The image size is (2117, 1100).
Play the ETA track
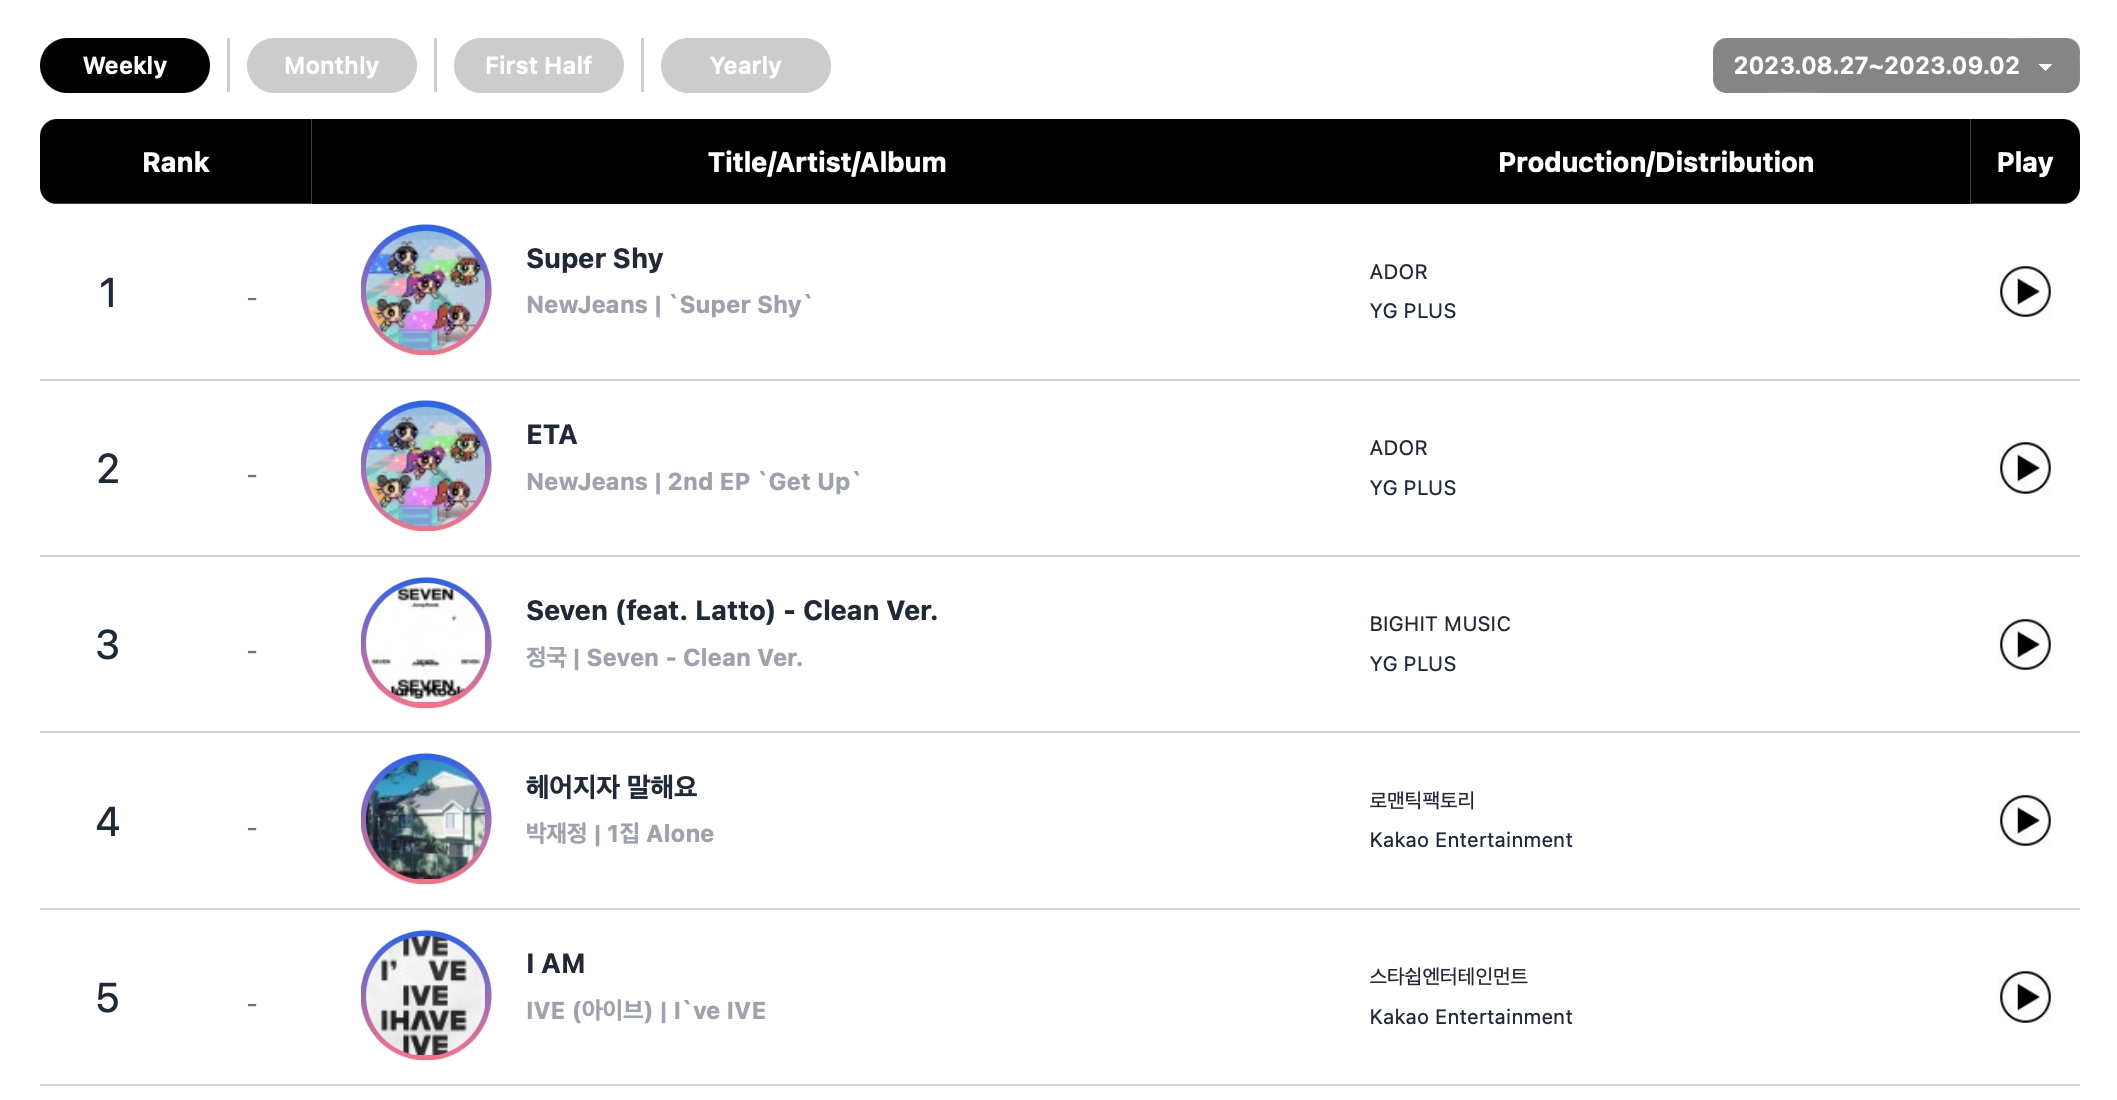coord(2024,468)
